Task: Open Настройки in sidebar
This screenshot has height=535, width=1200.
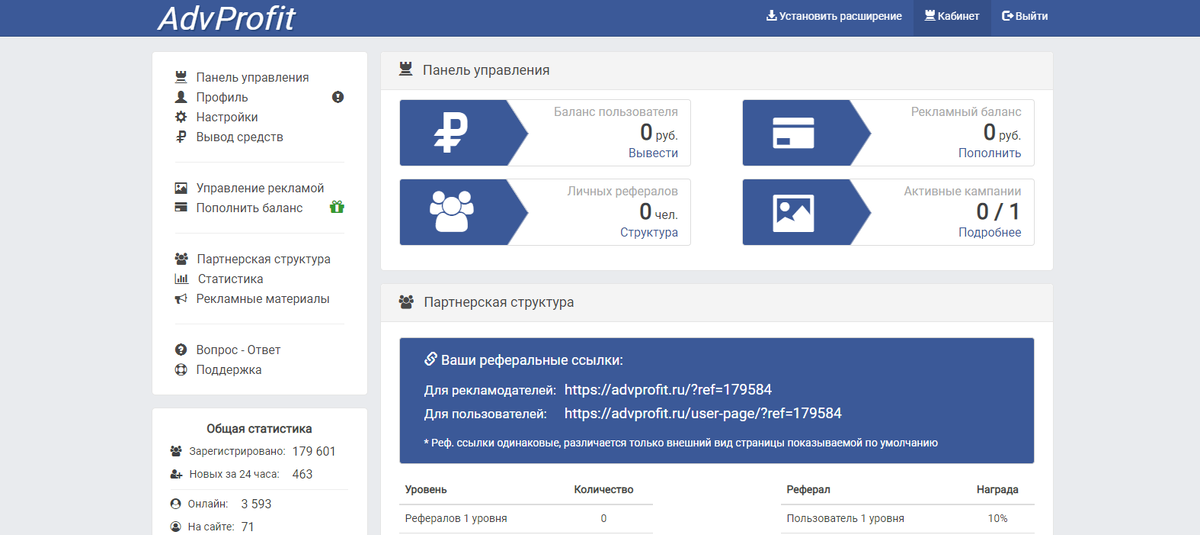Action: 227,117
